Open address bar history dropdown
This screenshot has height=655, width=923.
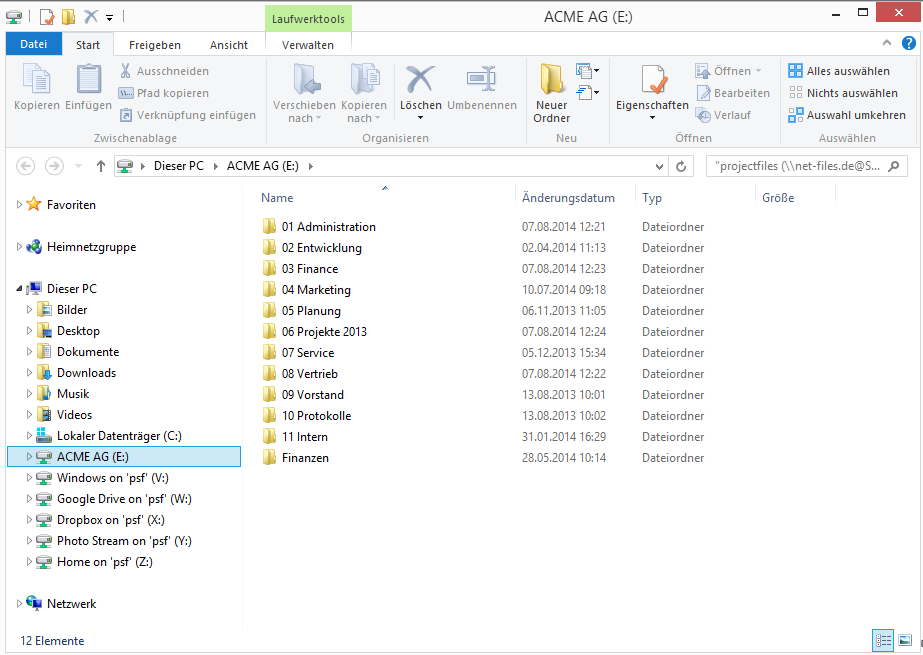coord(659,167)
